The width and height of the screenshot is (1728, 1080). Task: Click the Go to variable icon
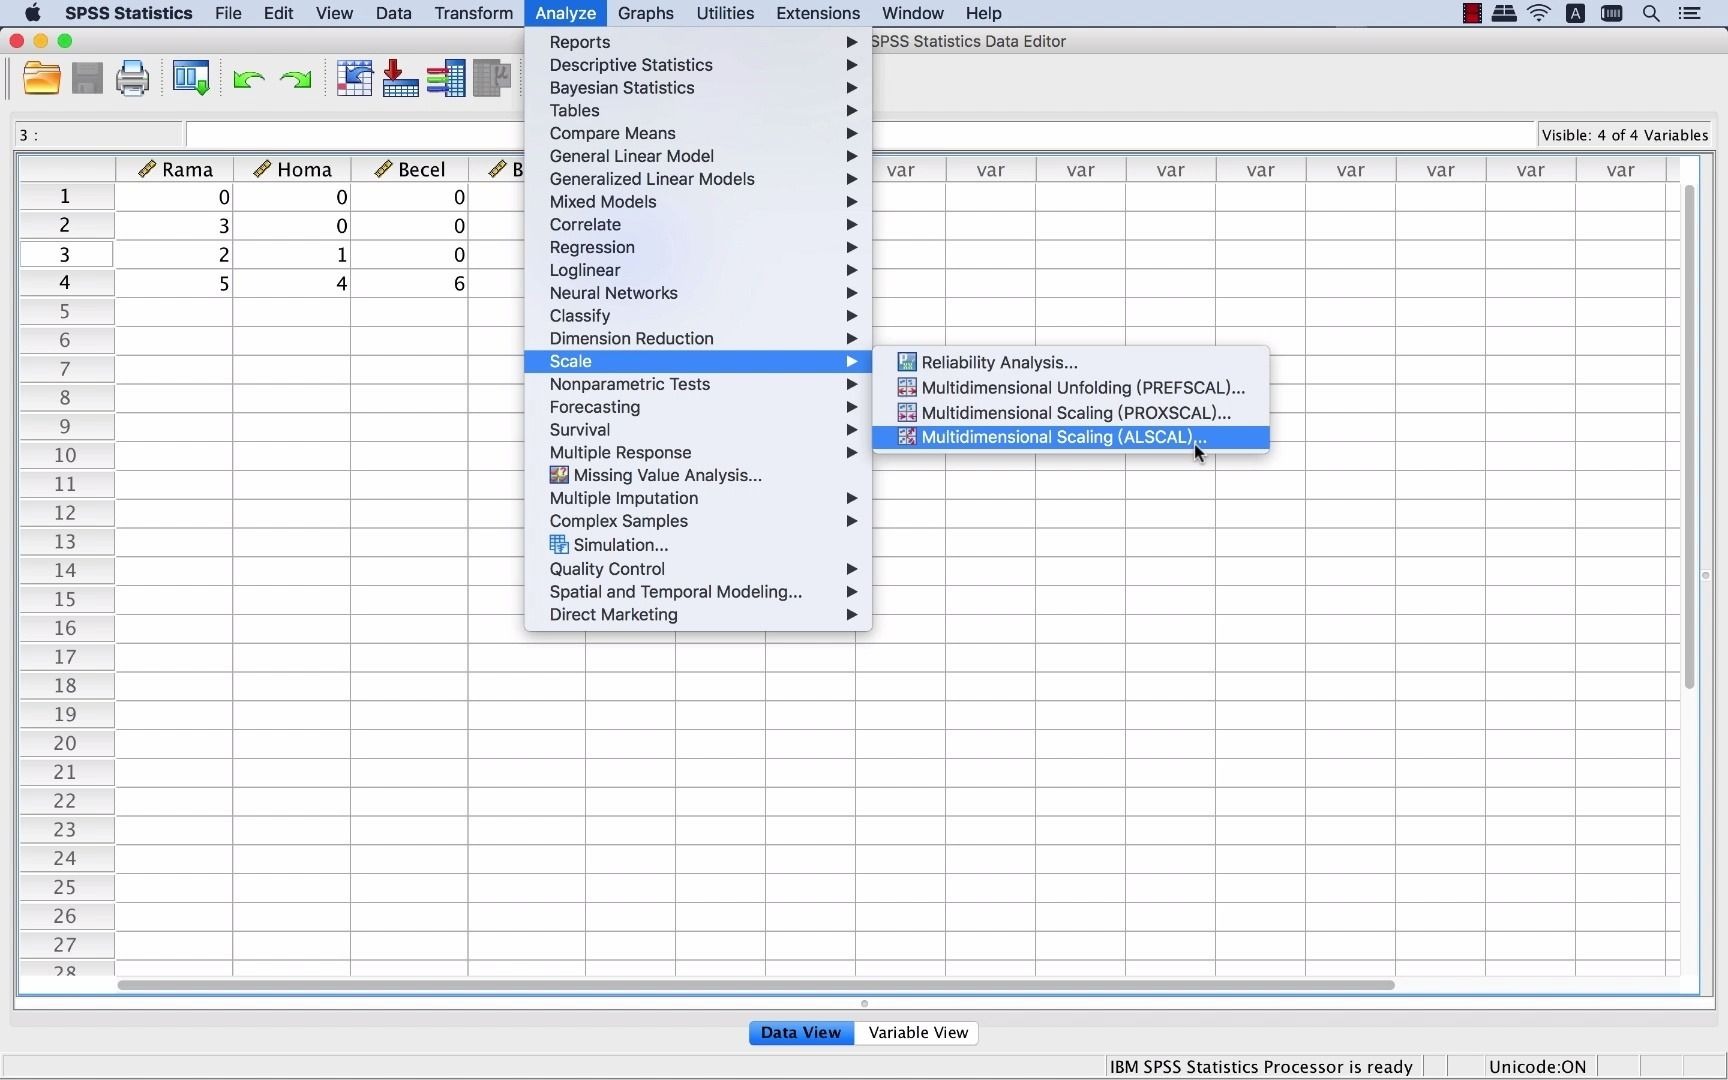point(400,78)
